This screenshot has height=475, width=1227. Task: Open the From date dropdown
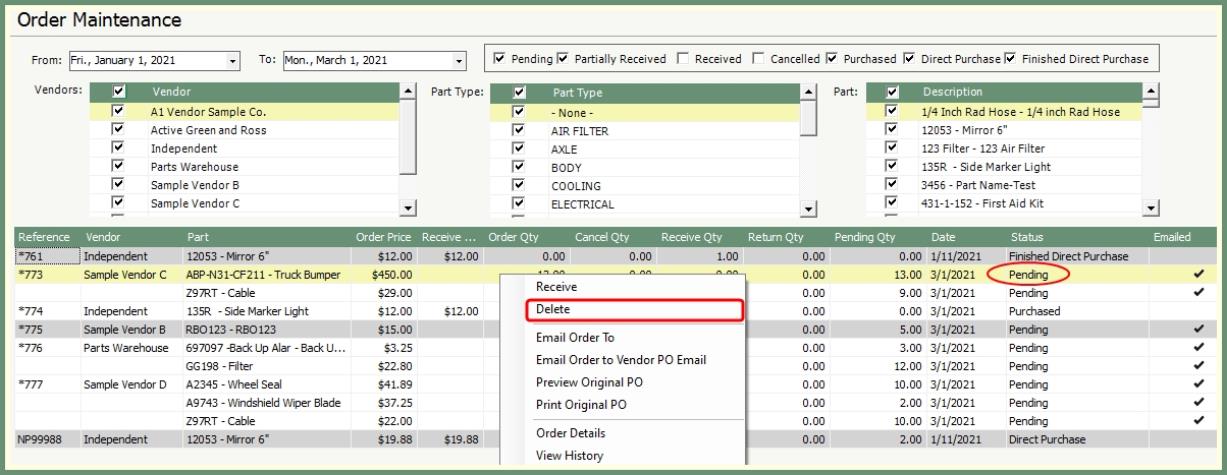coord(233,60)
